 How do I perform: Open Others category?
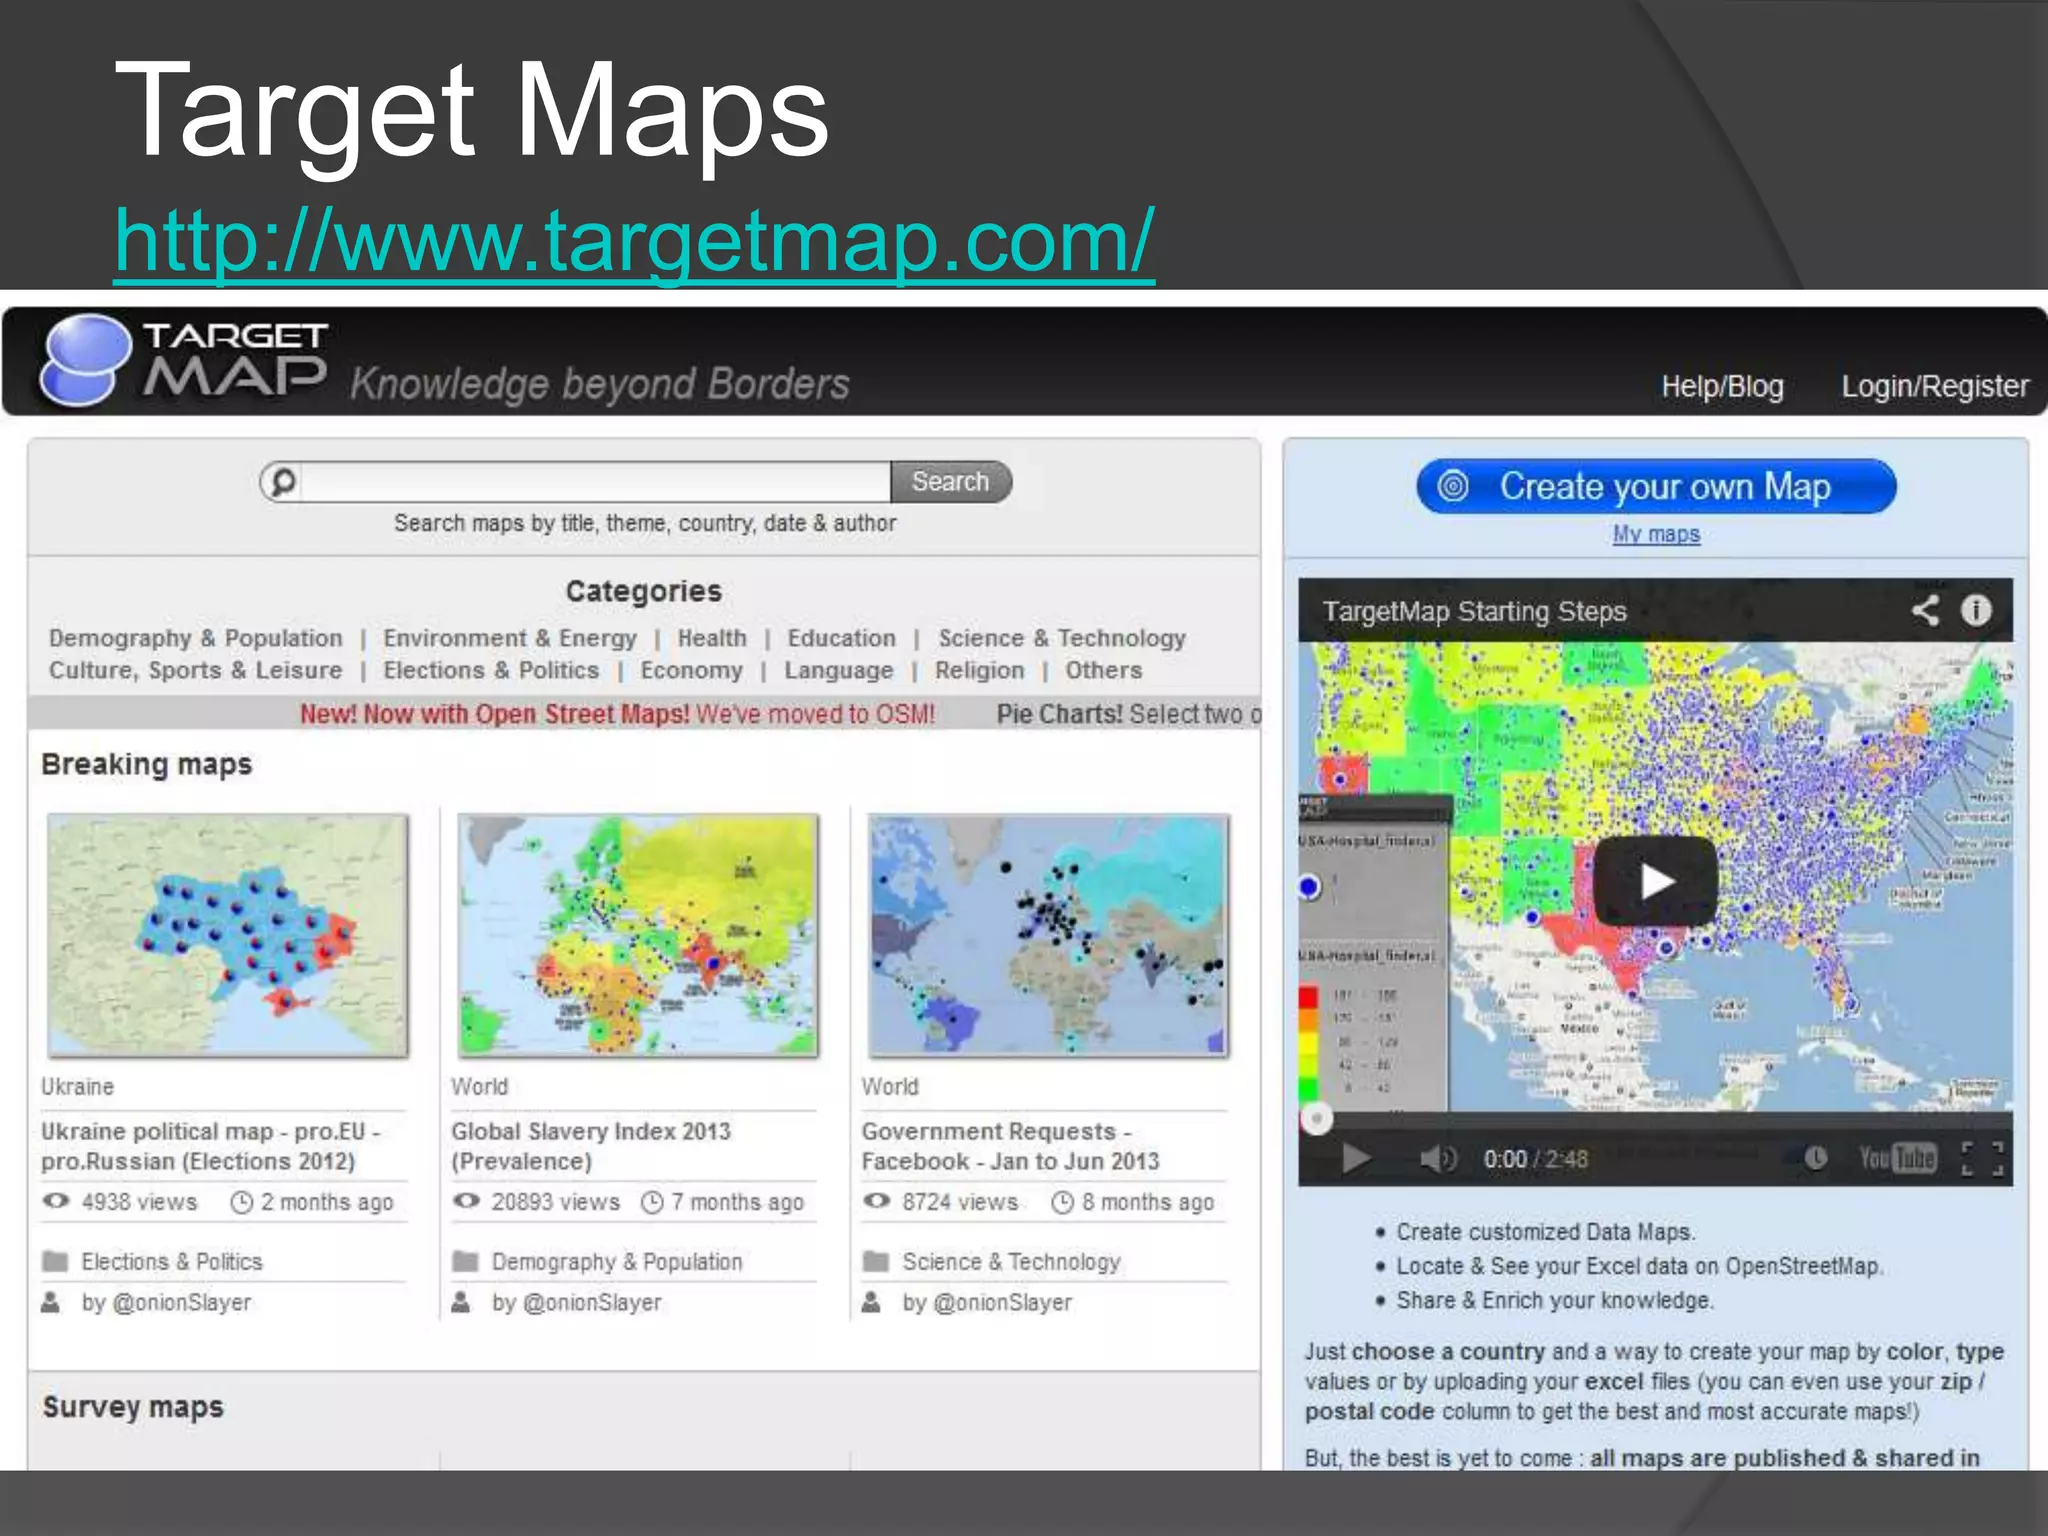click(1103, 670)
